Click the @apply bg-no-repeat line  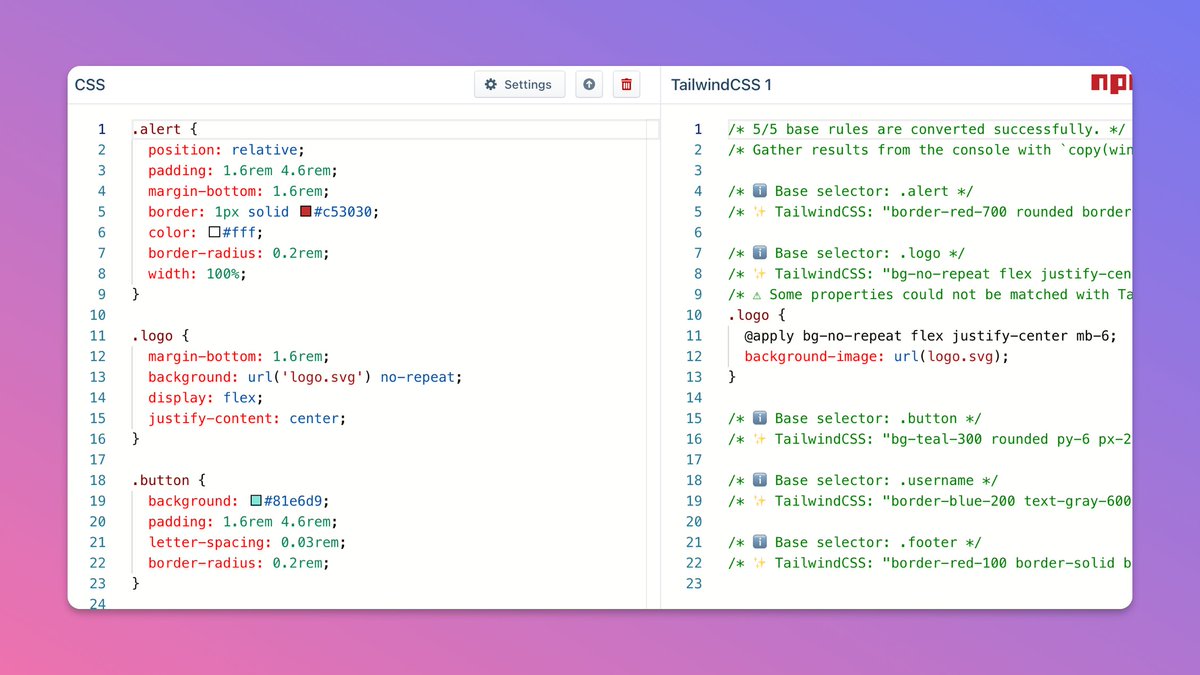coord(930,336)
